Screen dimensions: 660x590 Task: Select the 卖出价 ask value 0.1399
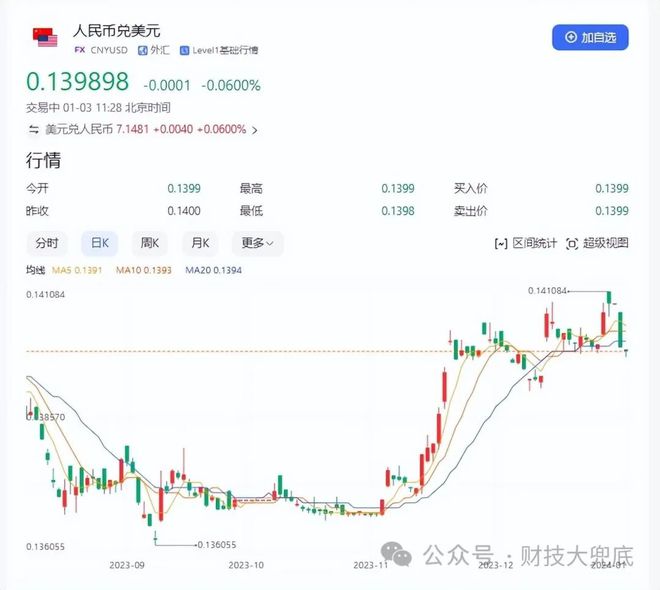tap(612, 211)
